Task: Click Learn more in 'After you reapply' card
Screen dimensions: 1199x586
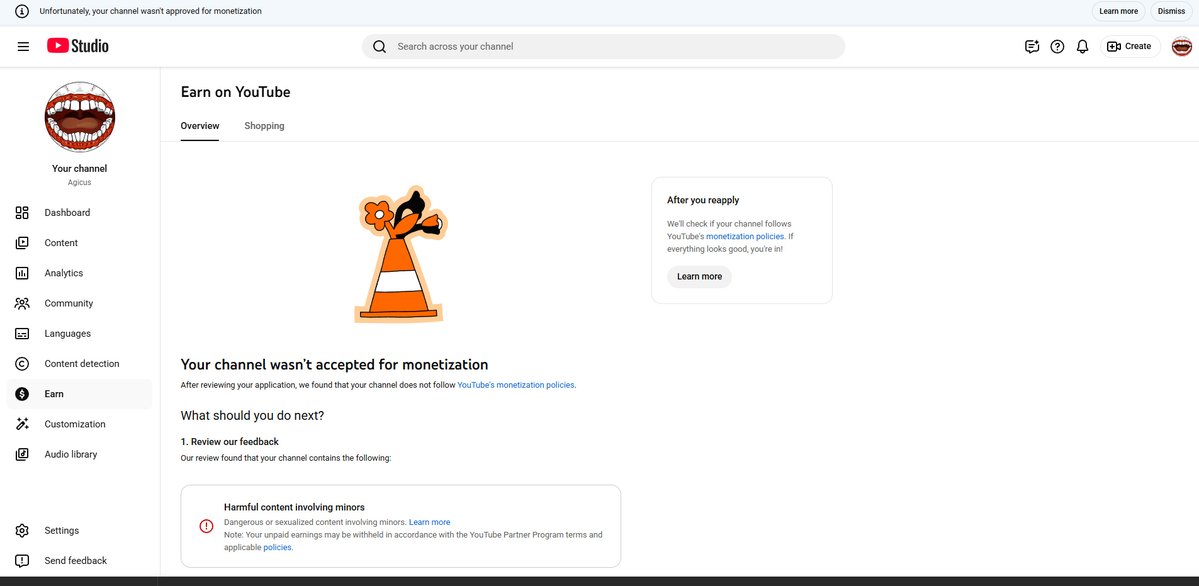Action: pyautogui.click(x=699, y=276)
